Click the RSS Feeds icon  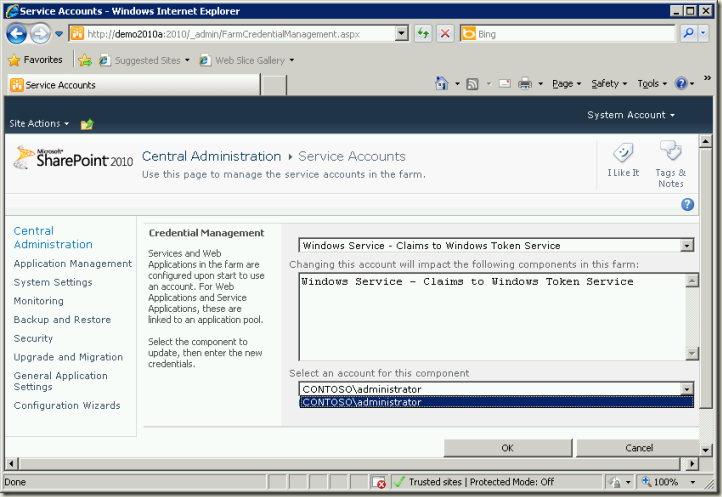pyautogui.click(x=472, y=84)
